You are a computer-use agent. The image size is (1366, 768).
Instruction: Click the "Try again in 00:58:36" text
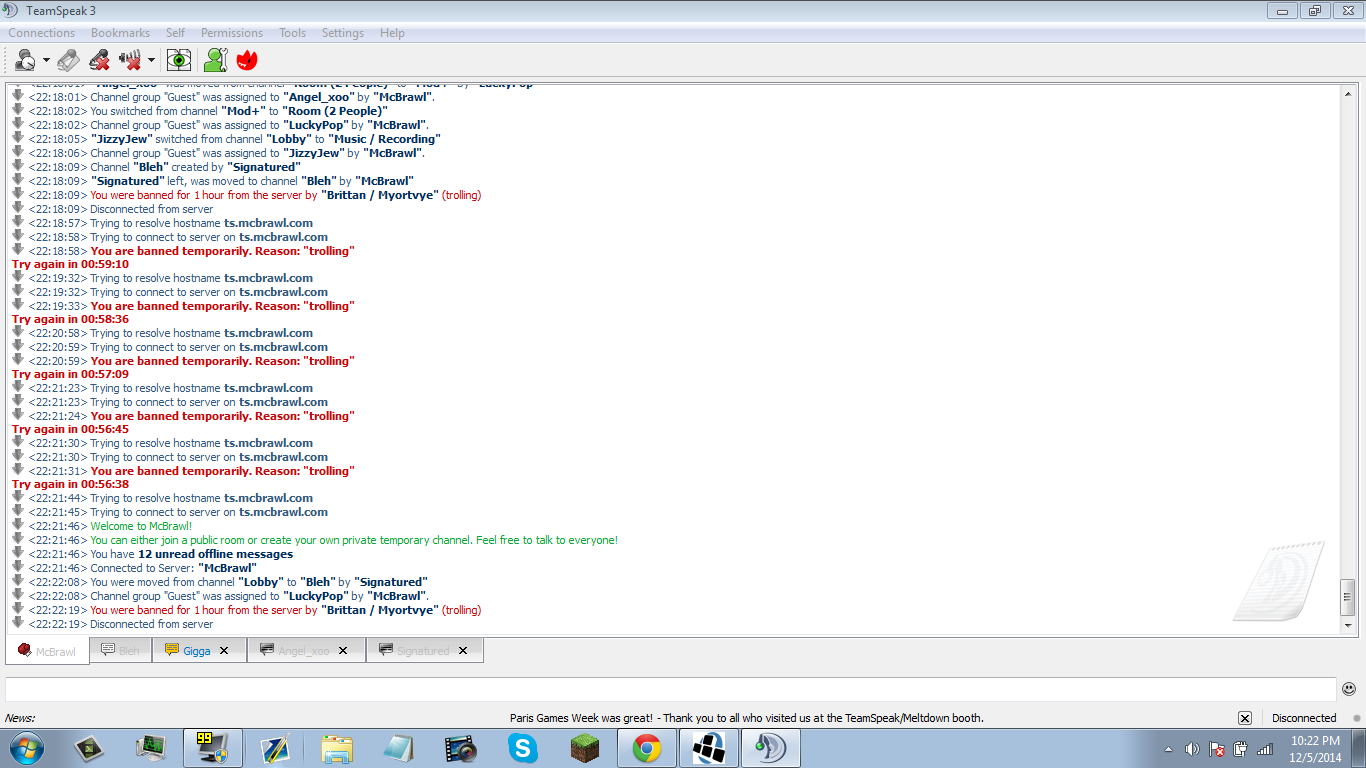pos(70,319)
